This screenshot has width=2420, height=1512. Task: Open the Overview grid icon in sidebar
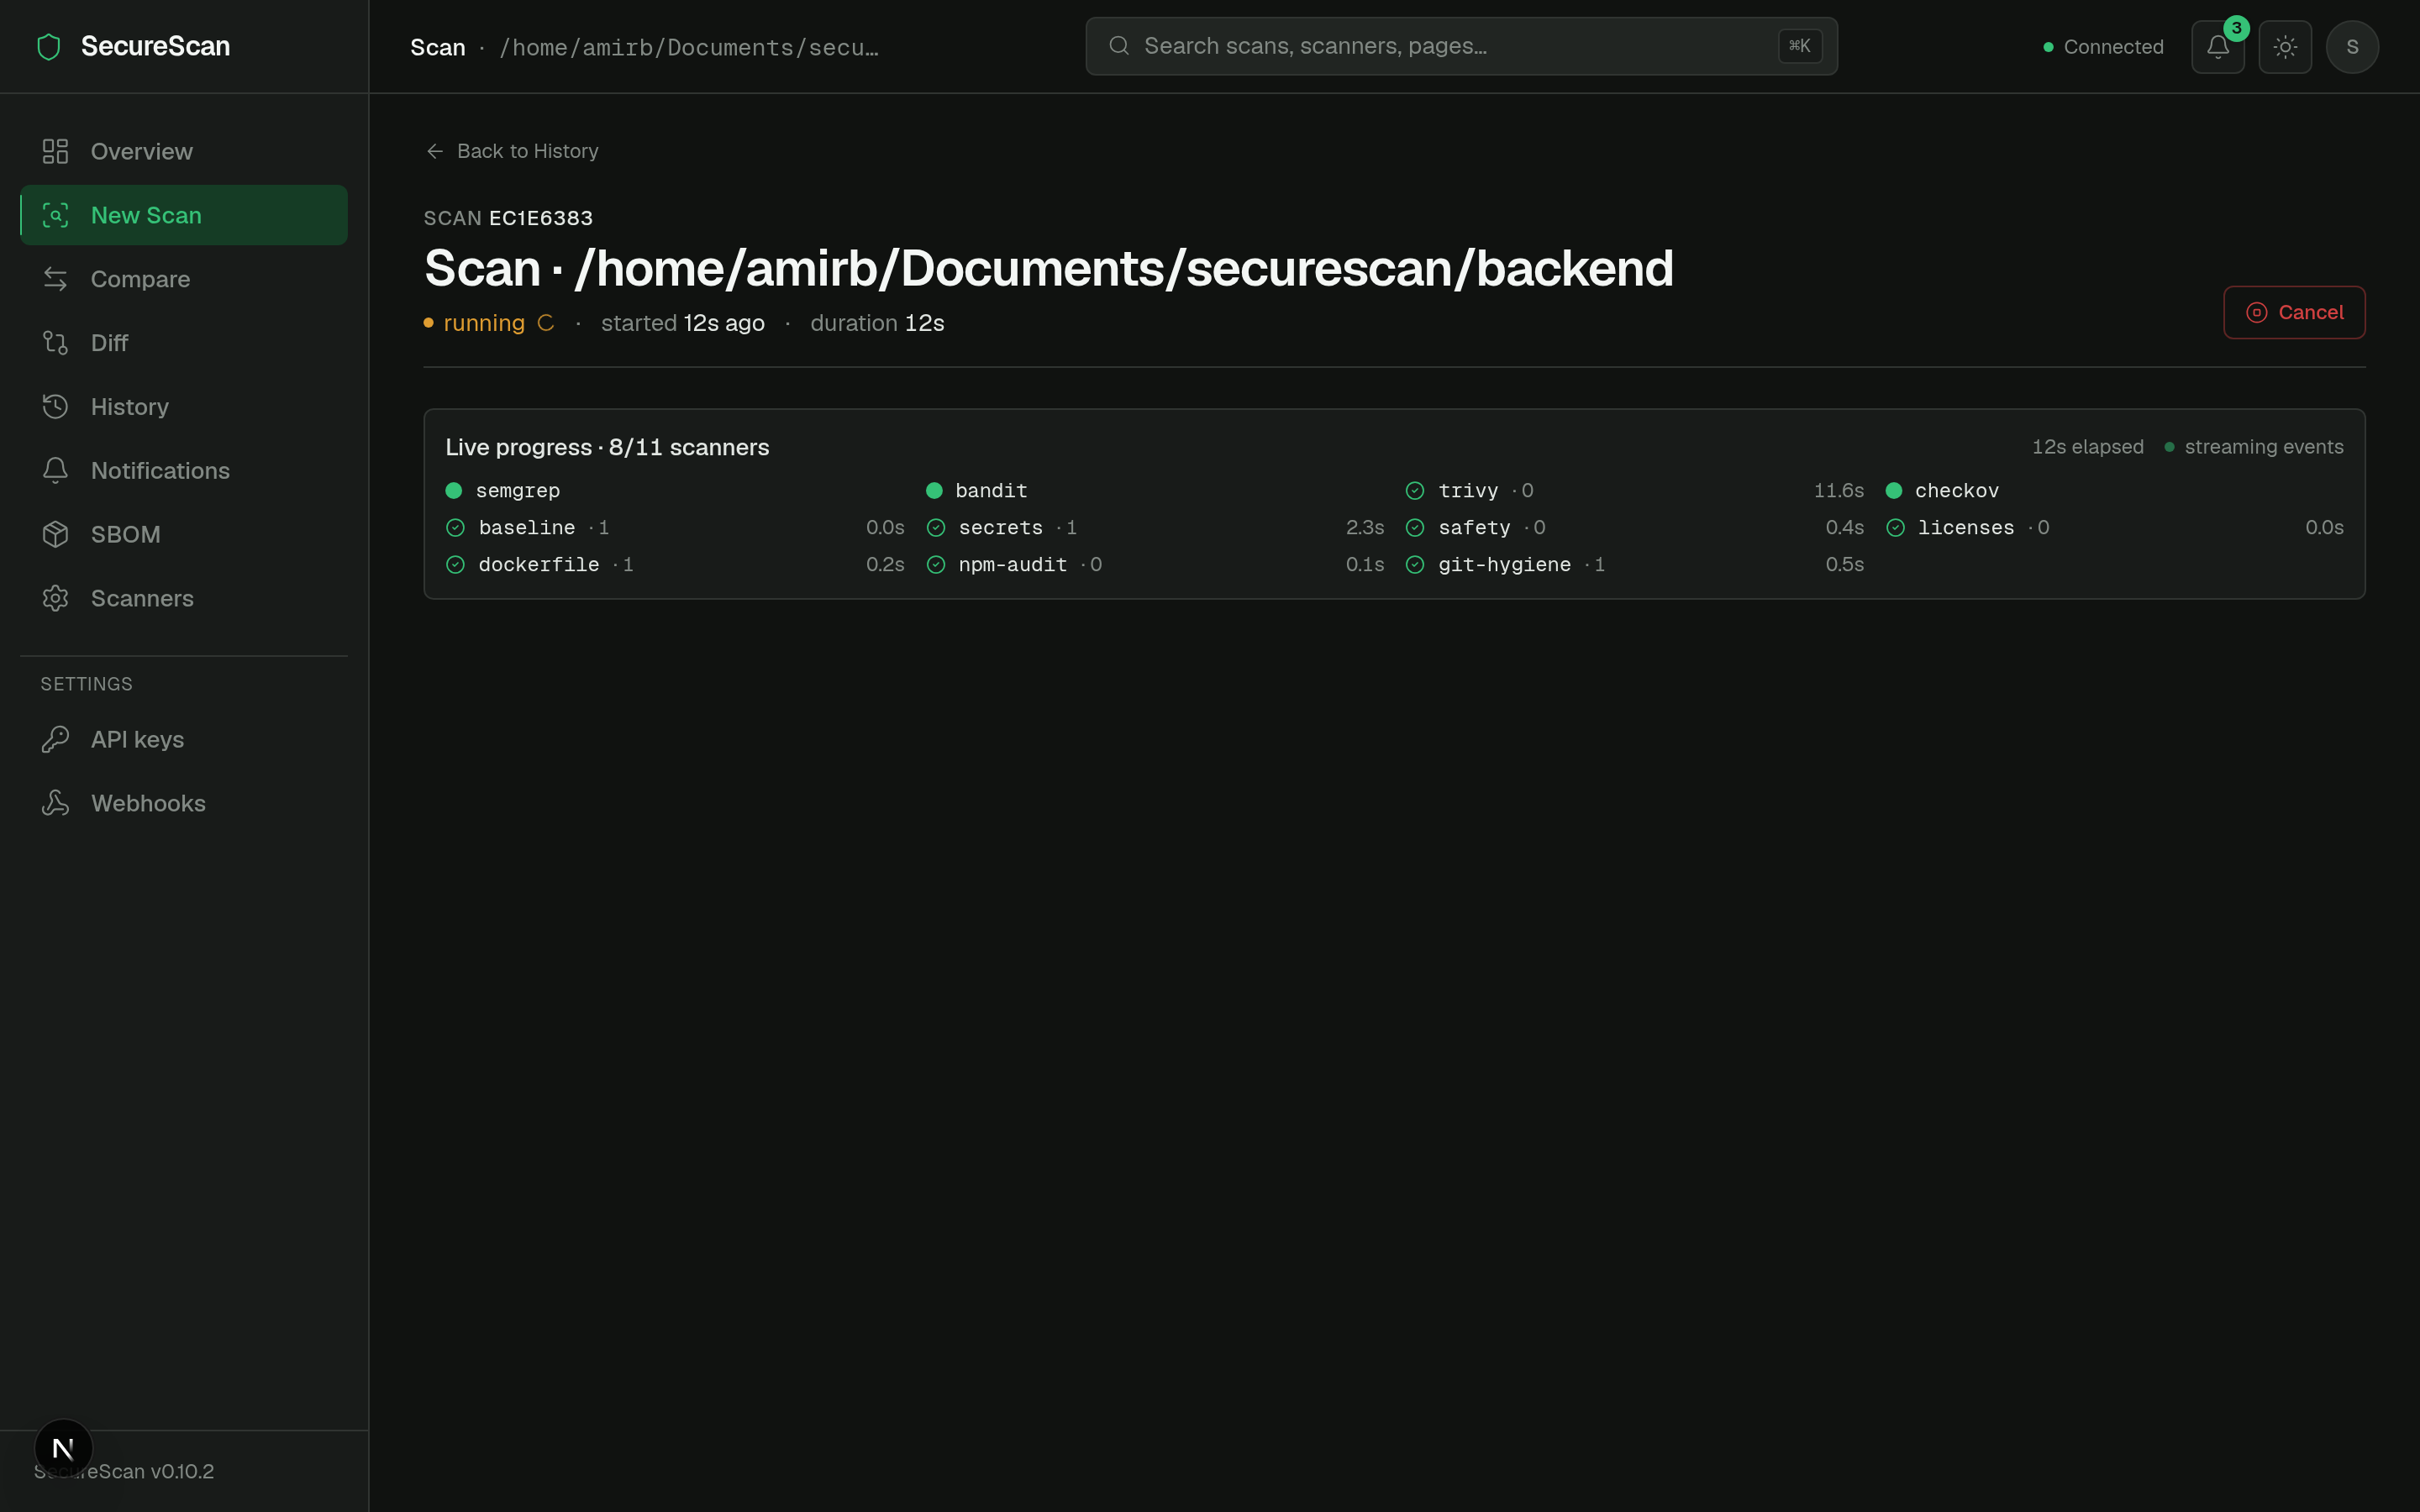click(55, 151)
